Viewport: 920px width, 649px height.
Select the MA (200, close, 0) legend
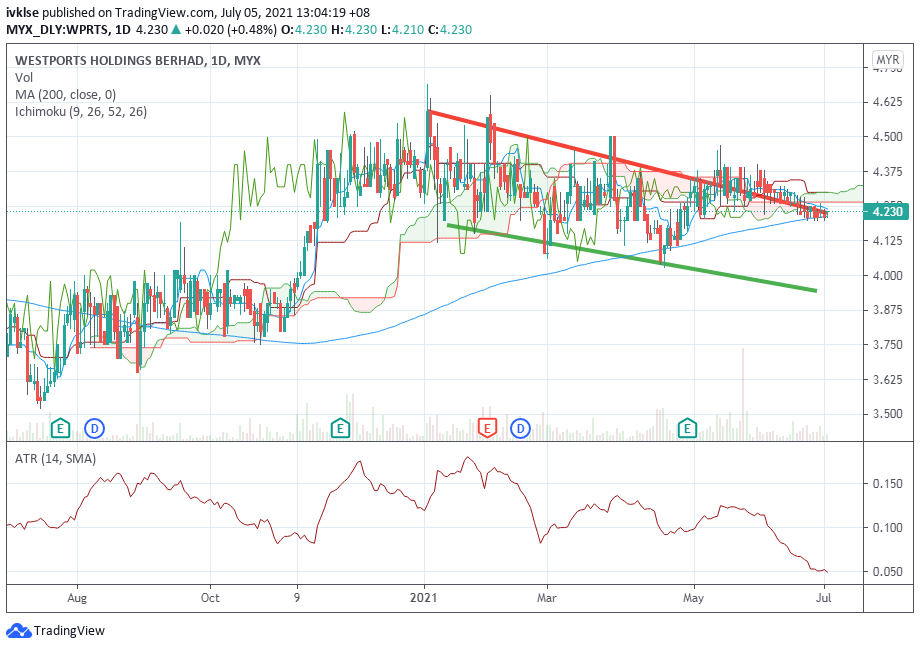(x=66, y=94)
